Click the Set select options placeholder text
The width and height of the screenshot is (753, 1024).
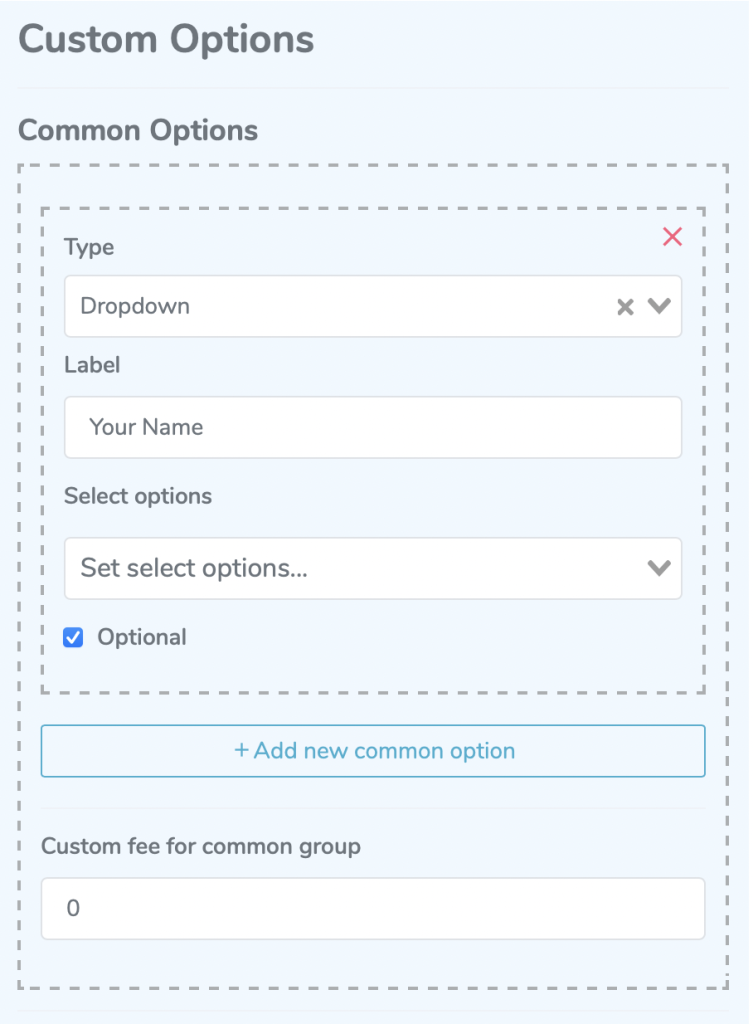pos(194,568)
